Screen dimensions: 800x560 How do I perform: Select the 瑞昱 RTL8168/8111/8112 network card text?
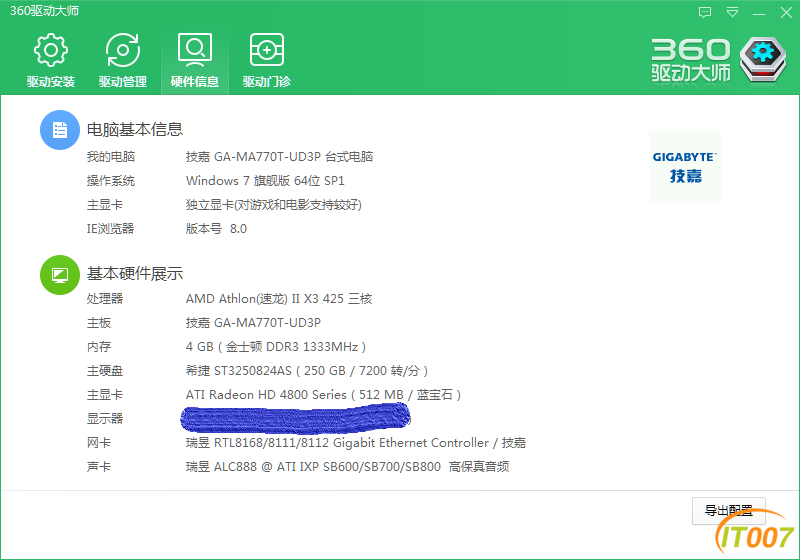(x=356, y=443)
